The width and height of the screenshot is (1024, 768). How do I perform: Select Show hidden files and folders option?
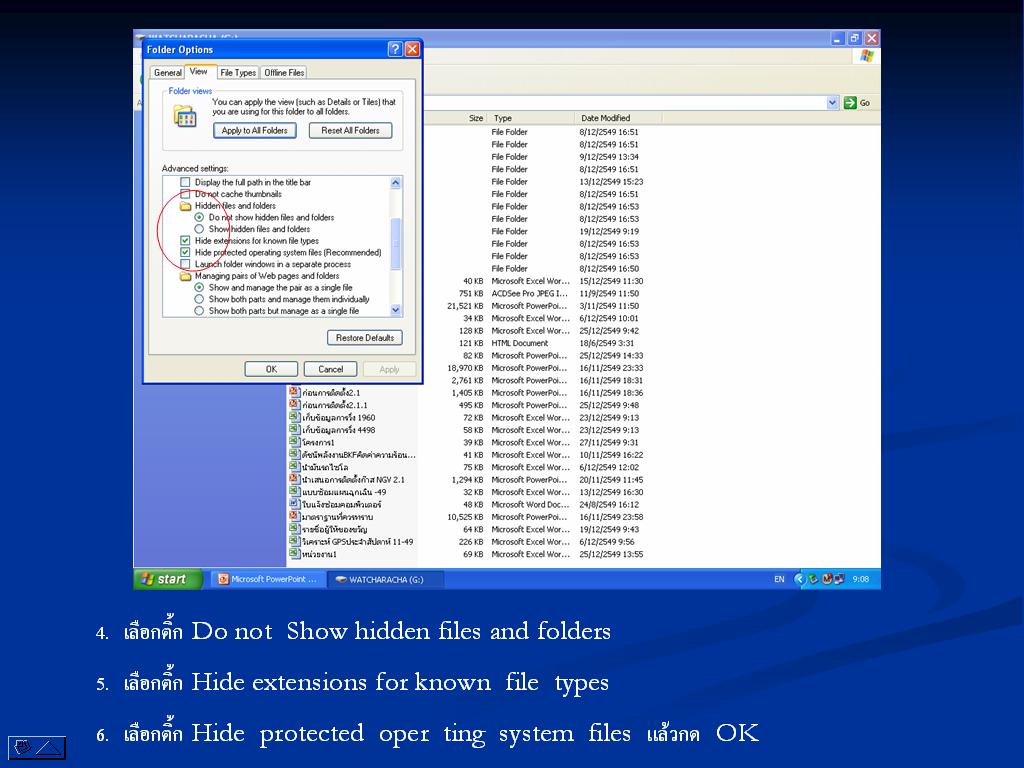tap(199, 229)
